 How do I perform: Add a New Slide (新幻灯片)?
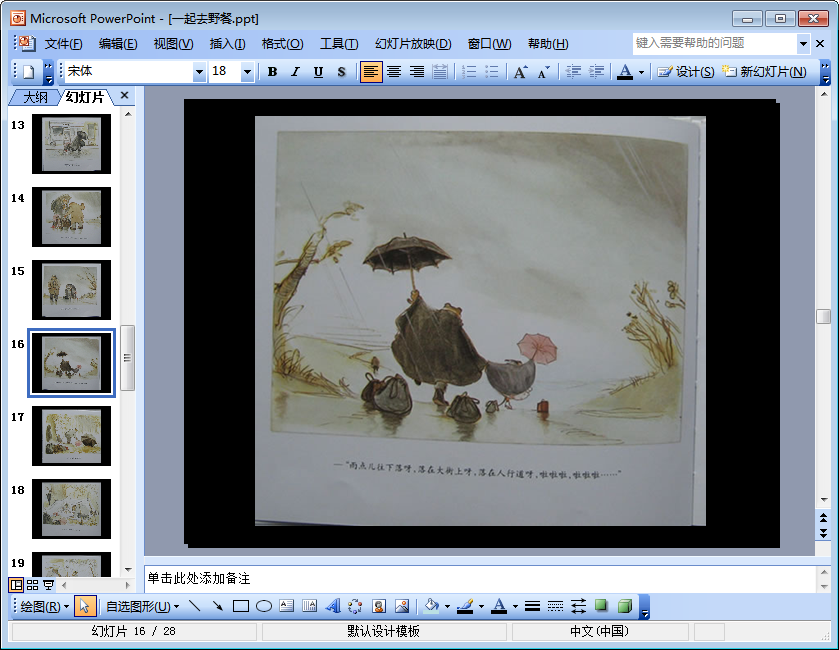click(x=764, y=72)
